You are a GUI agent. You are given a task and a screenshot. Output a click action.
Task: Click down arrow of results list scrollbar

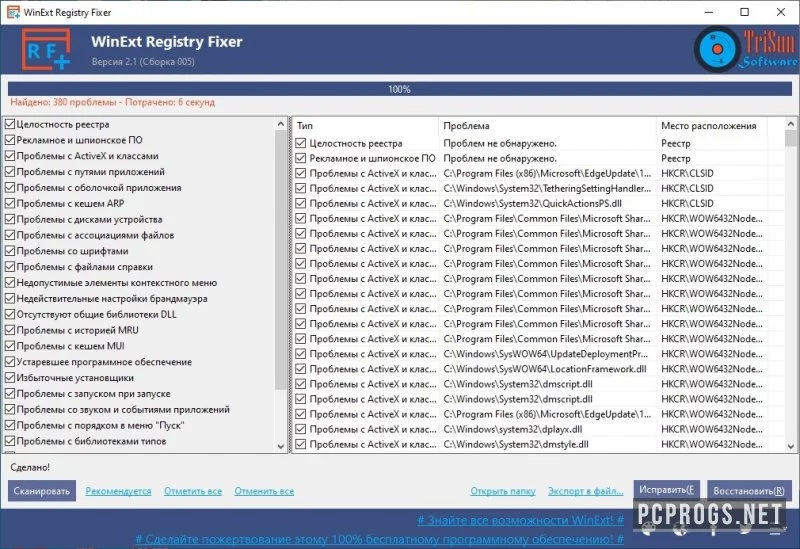click(x=791, y=446)
